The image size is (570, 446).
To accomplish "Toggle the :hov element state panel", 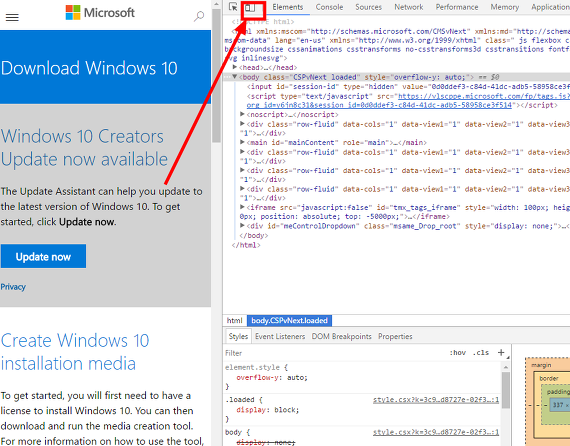I will [x=457, y=353].
